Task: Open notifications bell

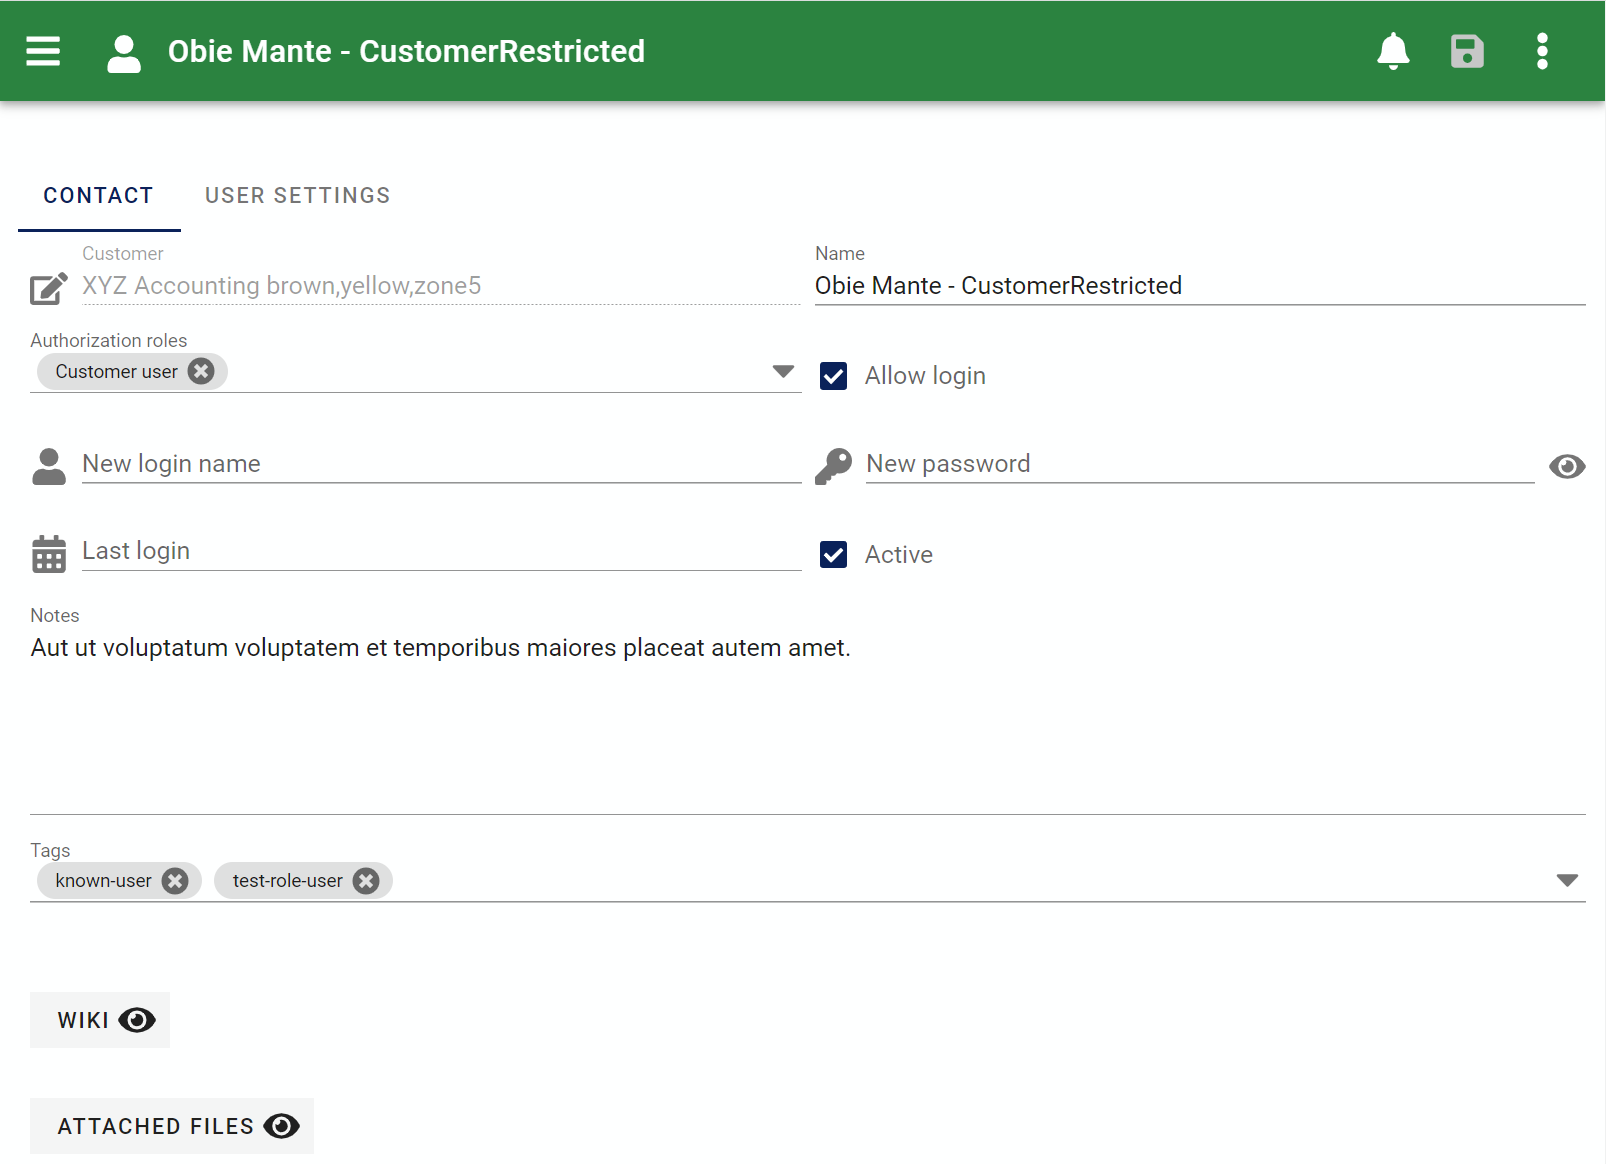Action: tap(1393, 51)
